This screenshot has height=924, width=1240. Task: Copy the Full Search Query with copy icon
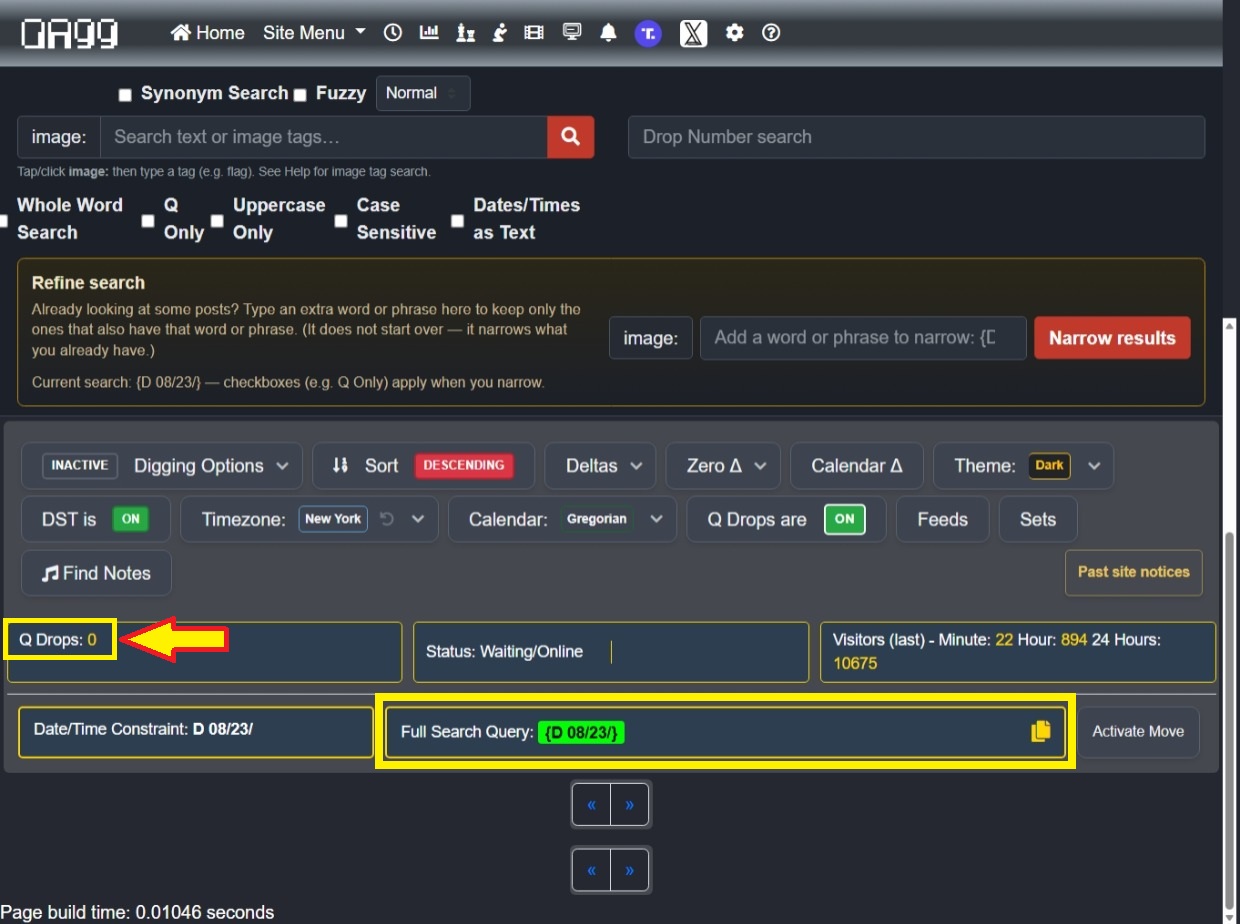1041,731
